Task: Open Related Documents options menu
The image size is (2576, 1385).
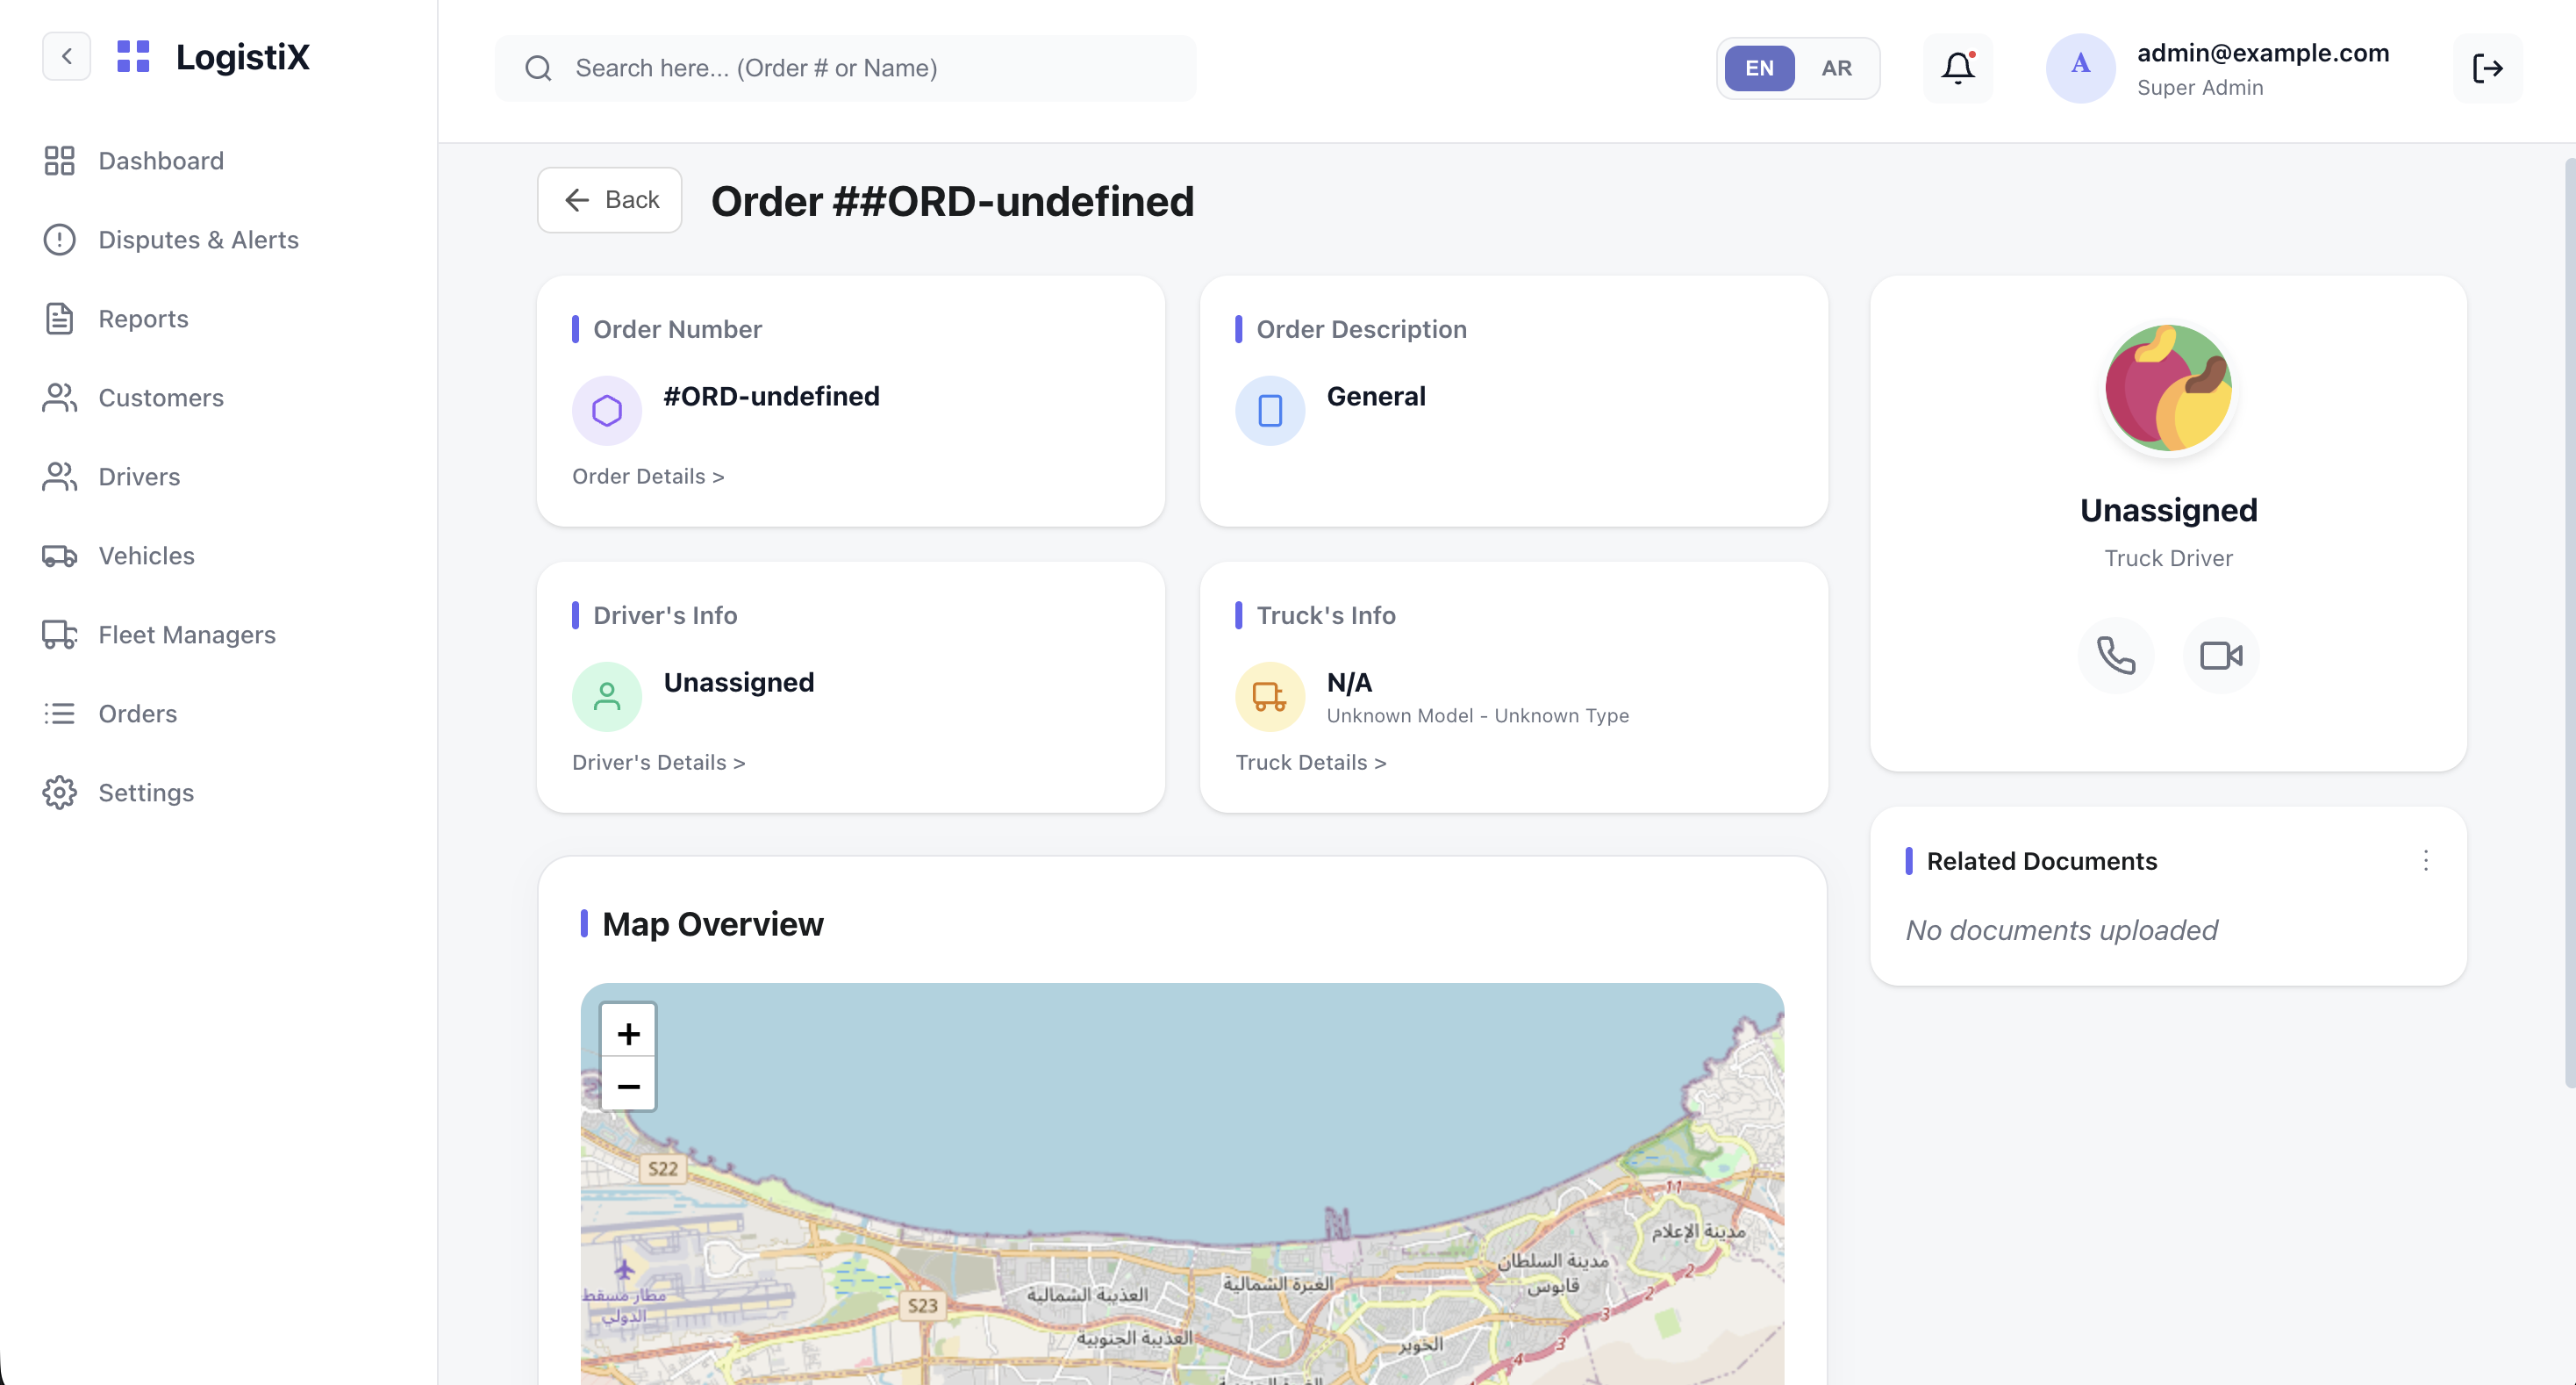Action: click(x=2425, y=861)
